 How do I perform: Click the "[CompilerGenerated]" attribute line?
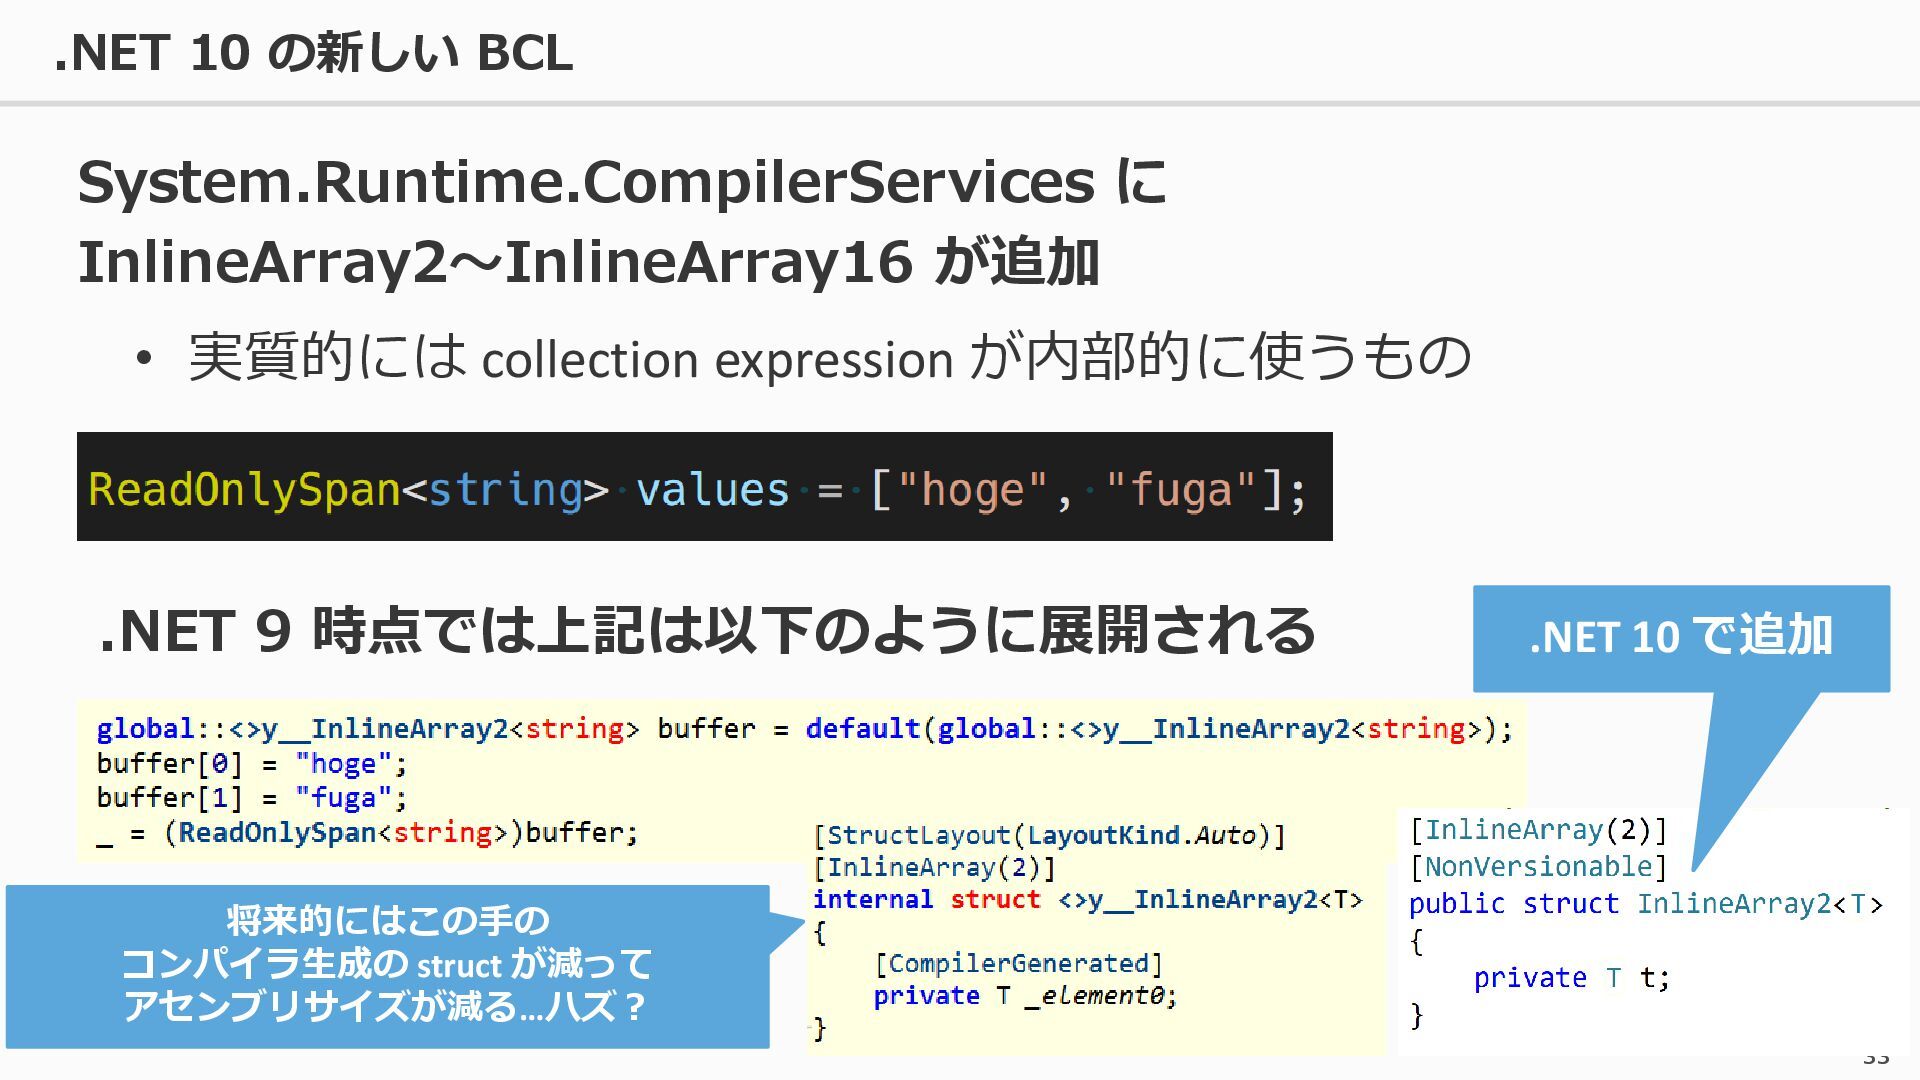(x=1018, y=963)
